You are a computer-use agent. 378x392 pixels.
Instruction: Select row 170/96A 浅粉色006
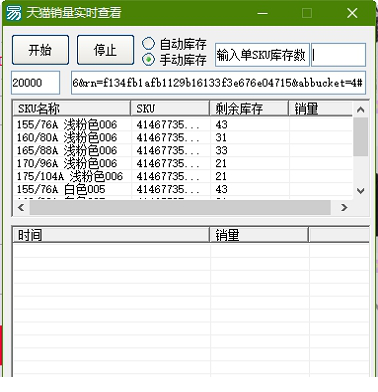(183, 163)
